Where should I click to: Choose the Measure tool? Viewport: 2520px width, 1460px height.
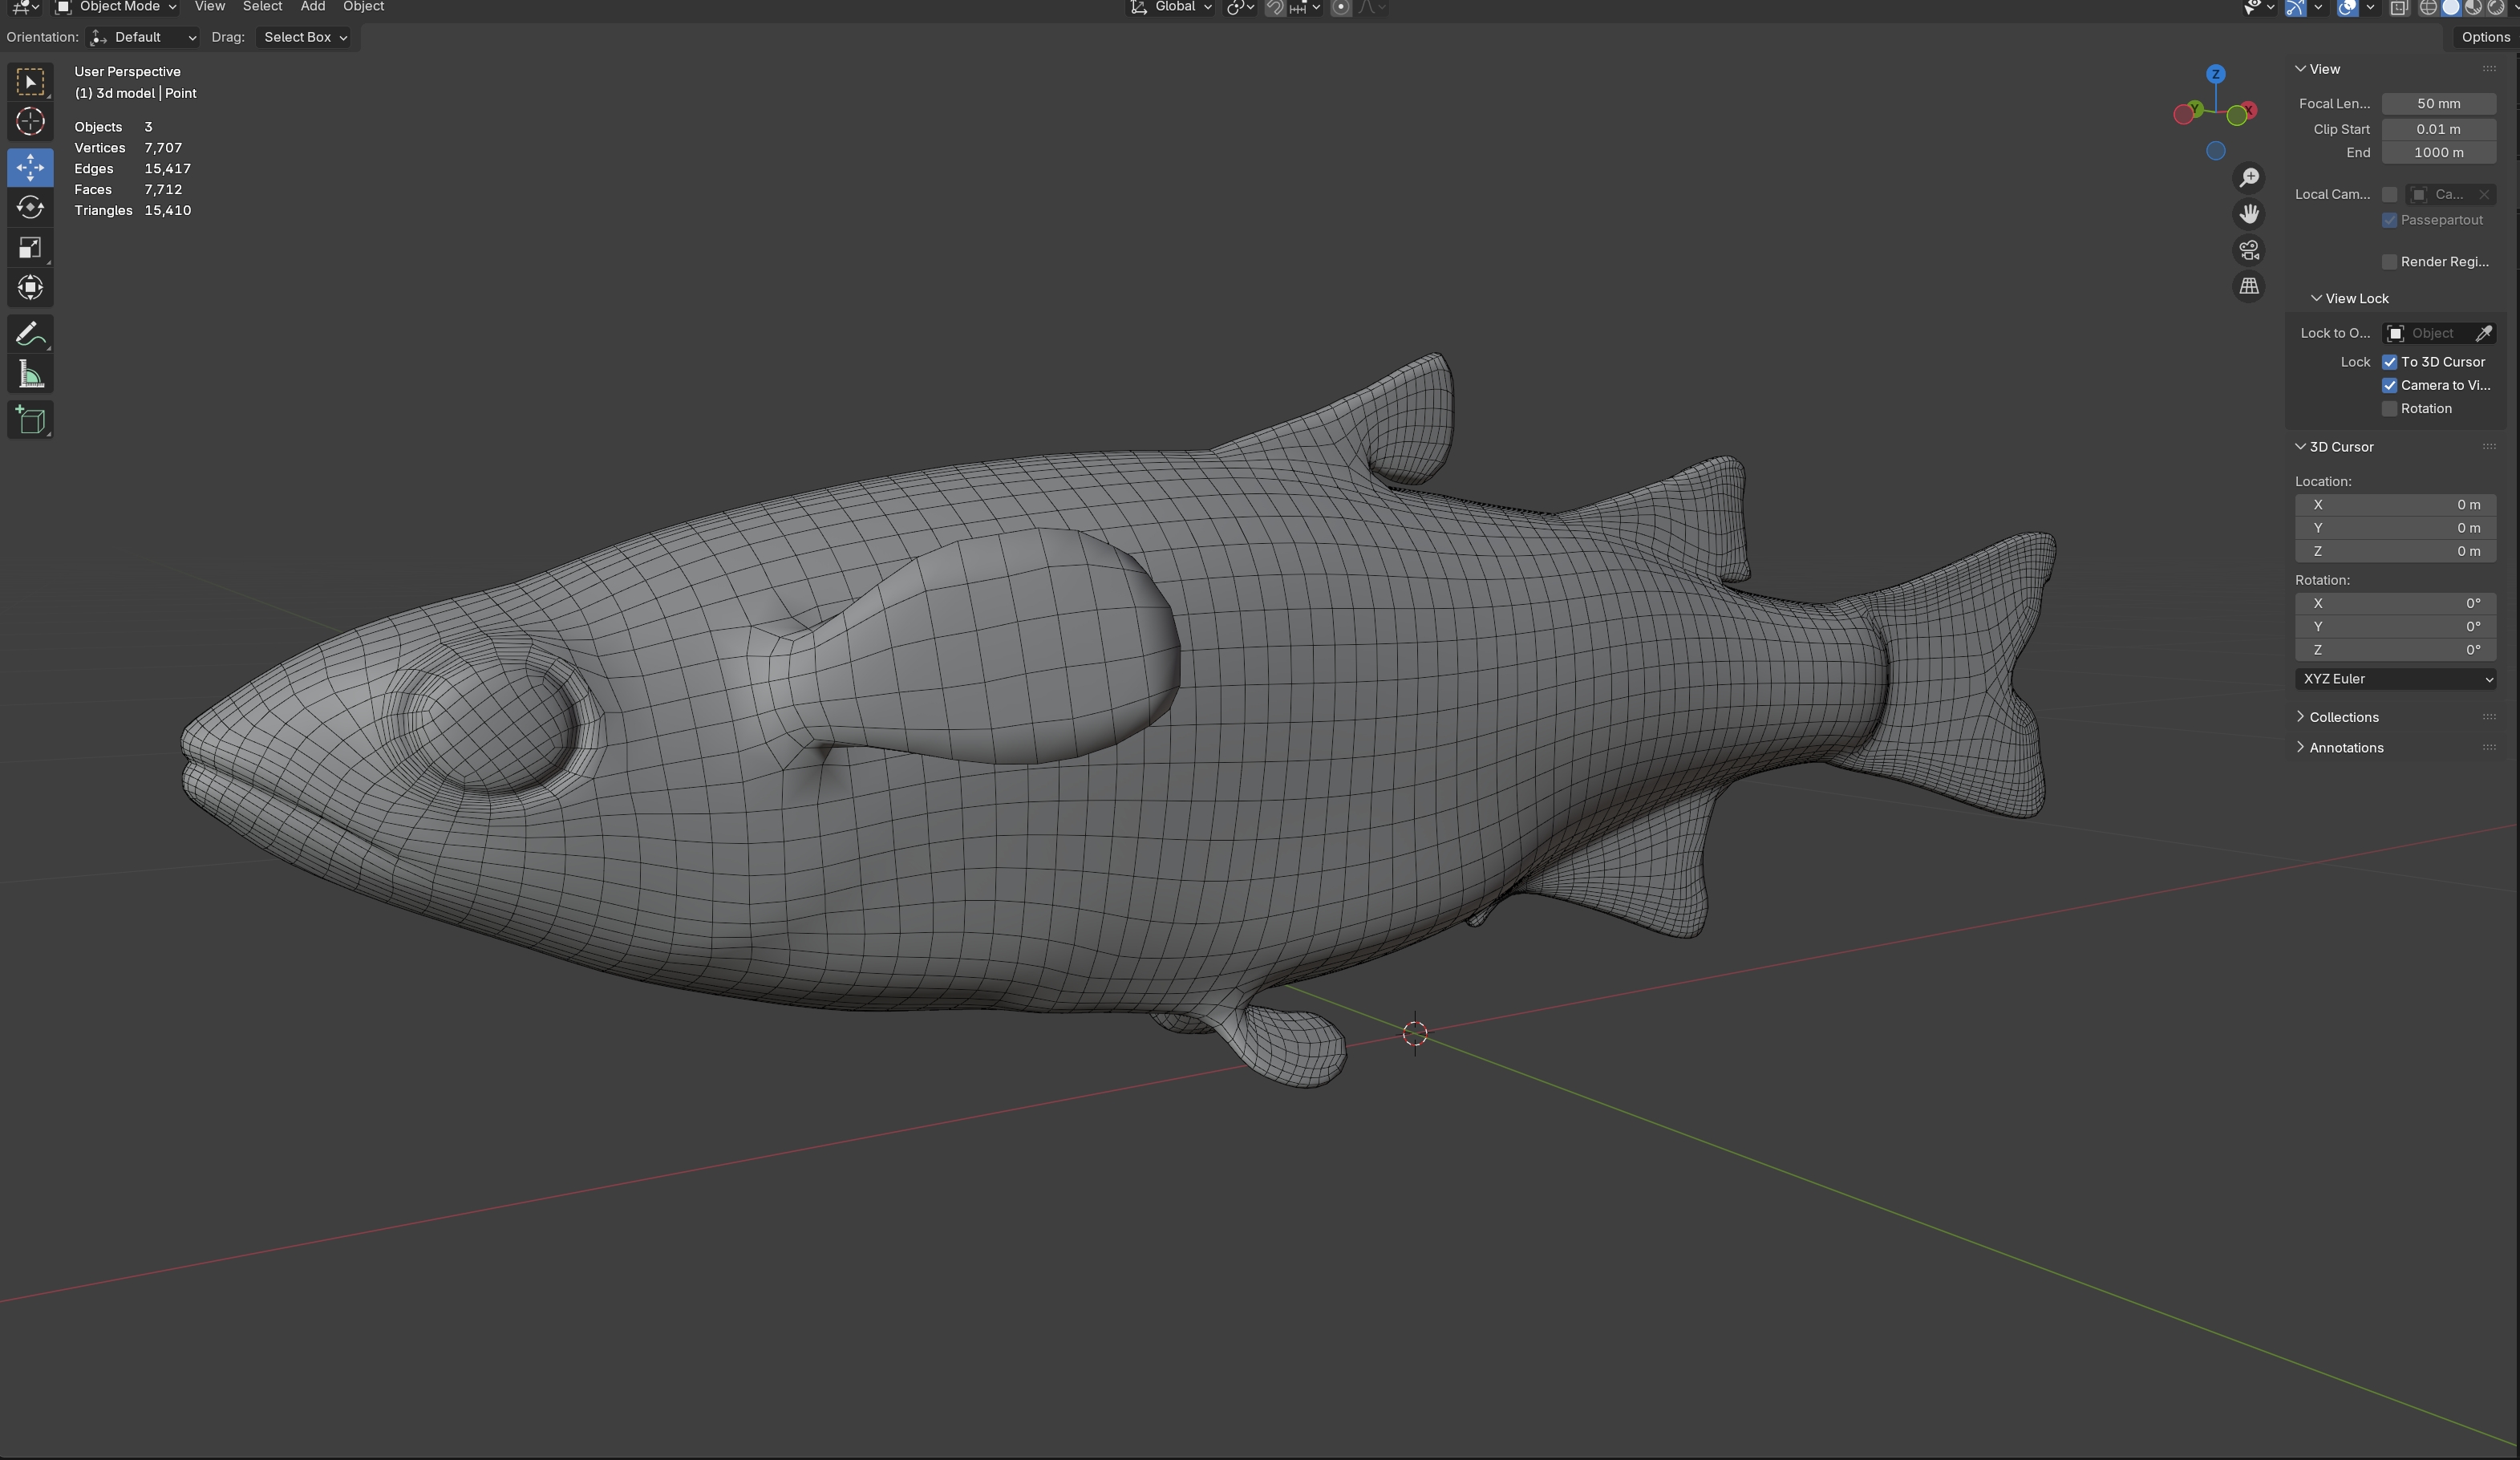[30, 376]
